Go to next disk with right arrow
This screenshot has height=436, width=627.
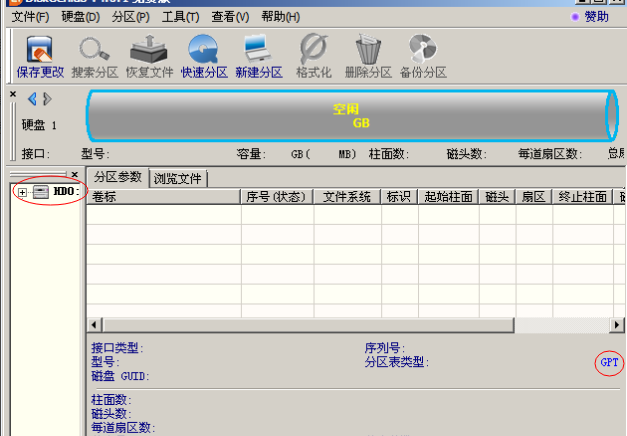point(47,98)
